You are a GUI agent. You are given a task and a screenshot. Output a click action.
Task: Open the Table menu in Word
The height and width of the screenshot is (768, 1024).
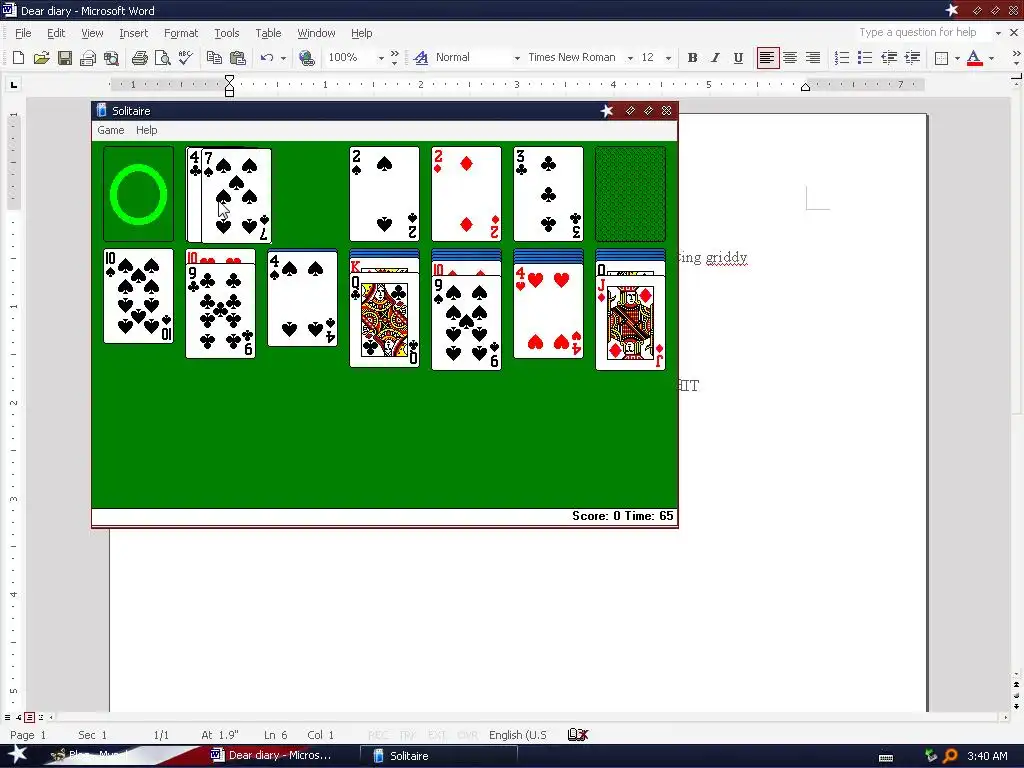click(x=268, y=33)
